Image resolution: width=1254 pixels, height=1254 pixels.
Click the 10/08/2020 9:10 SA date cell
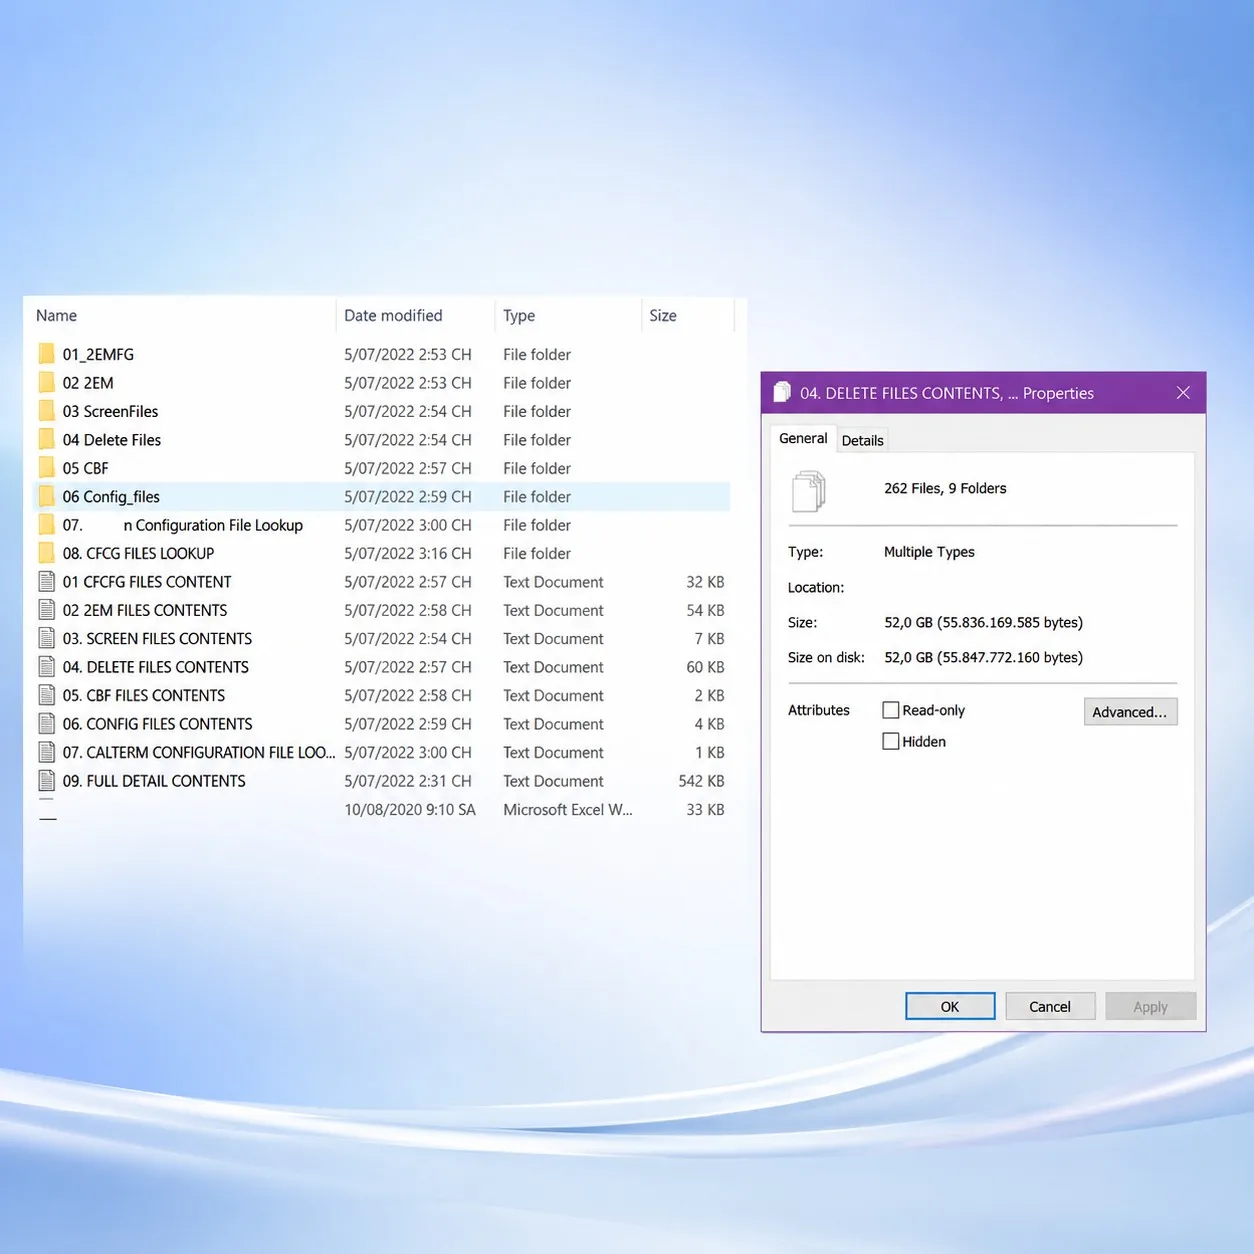(410, 809)
